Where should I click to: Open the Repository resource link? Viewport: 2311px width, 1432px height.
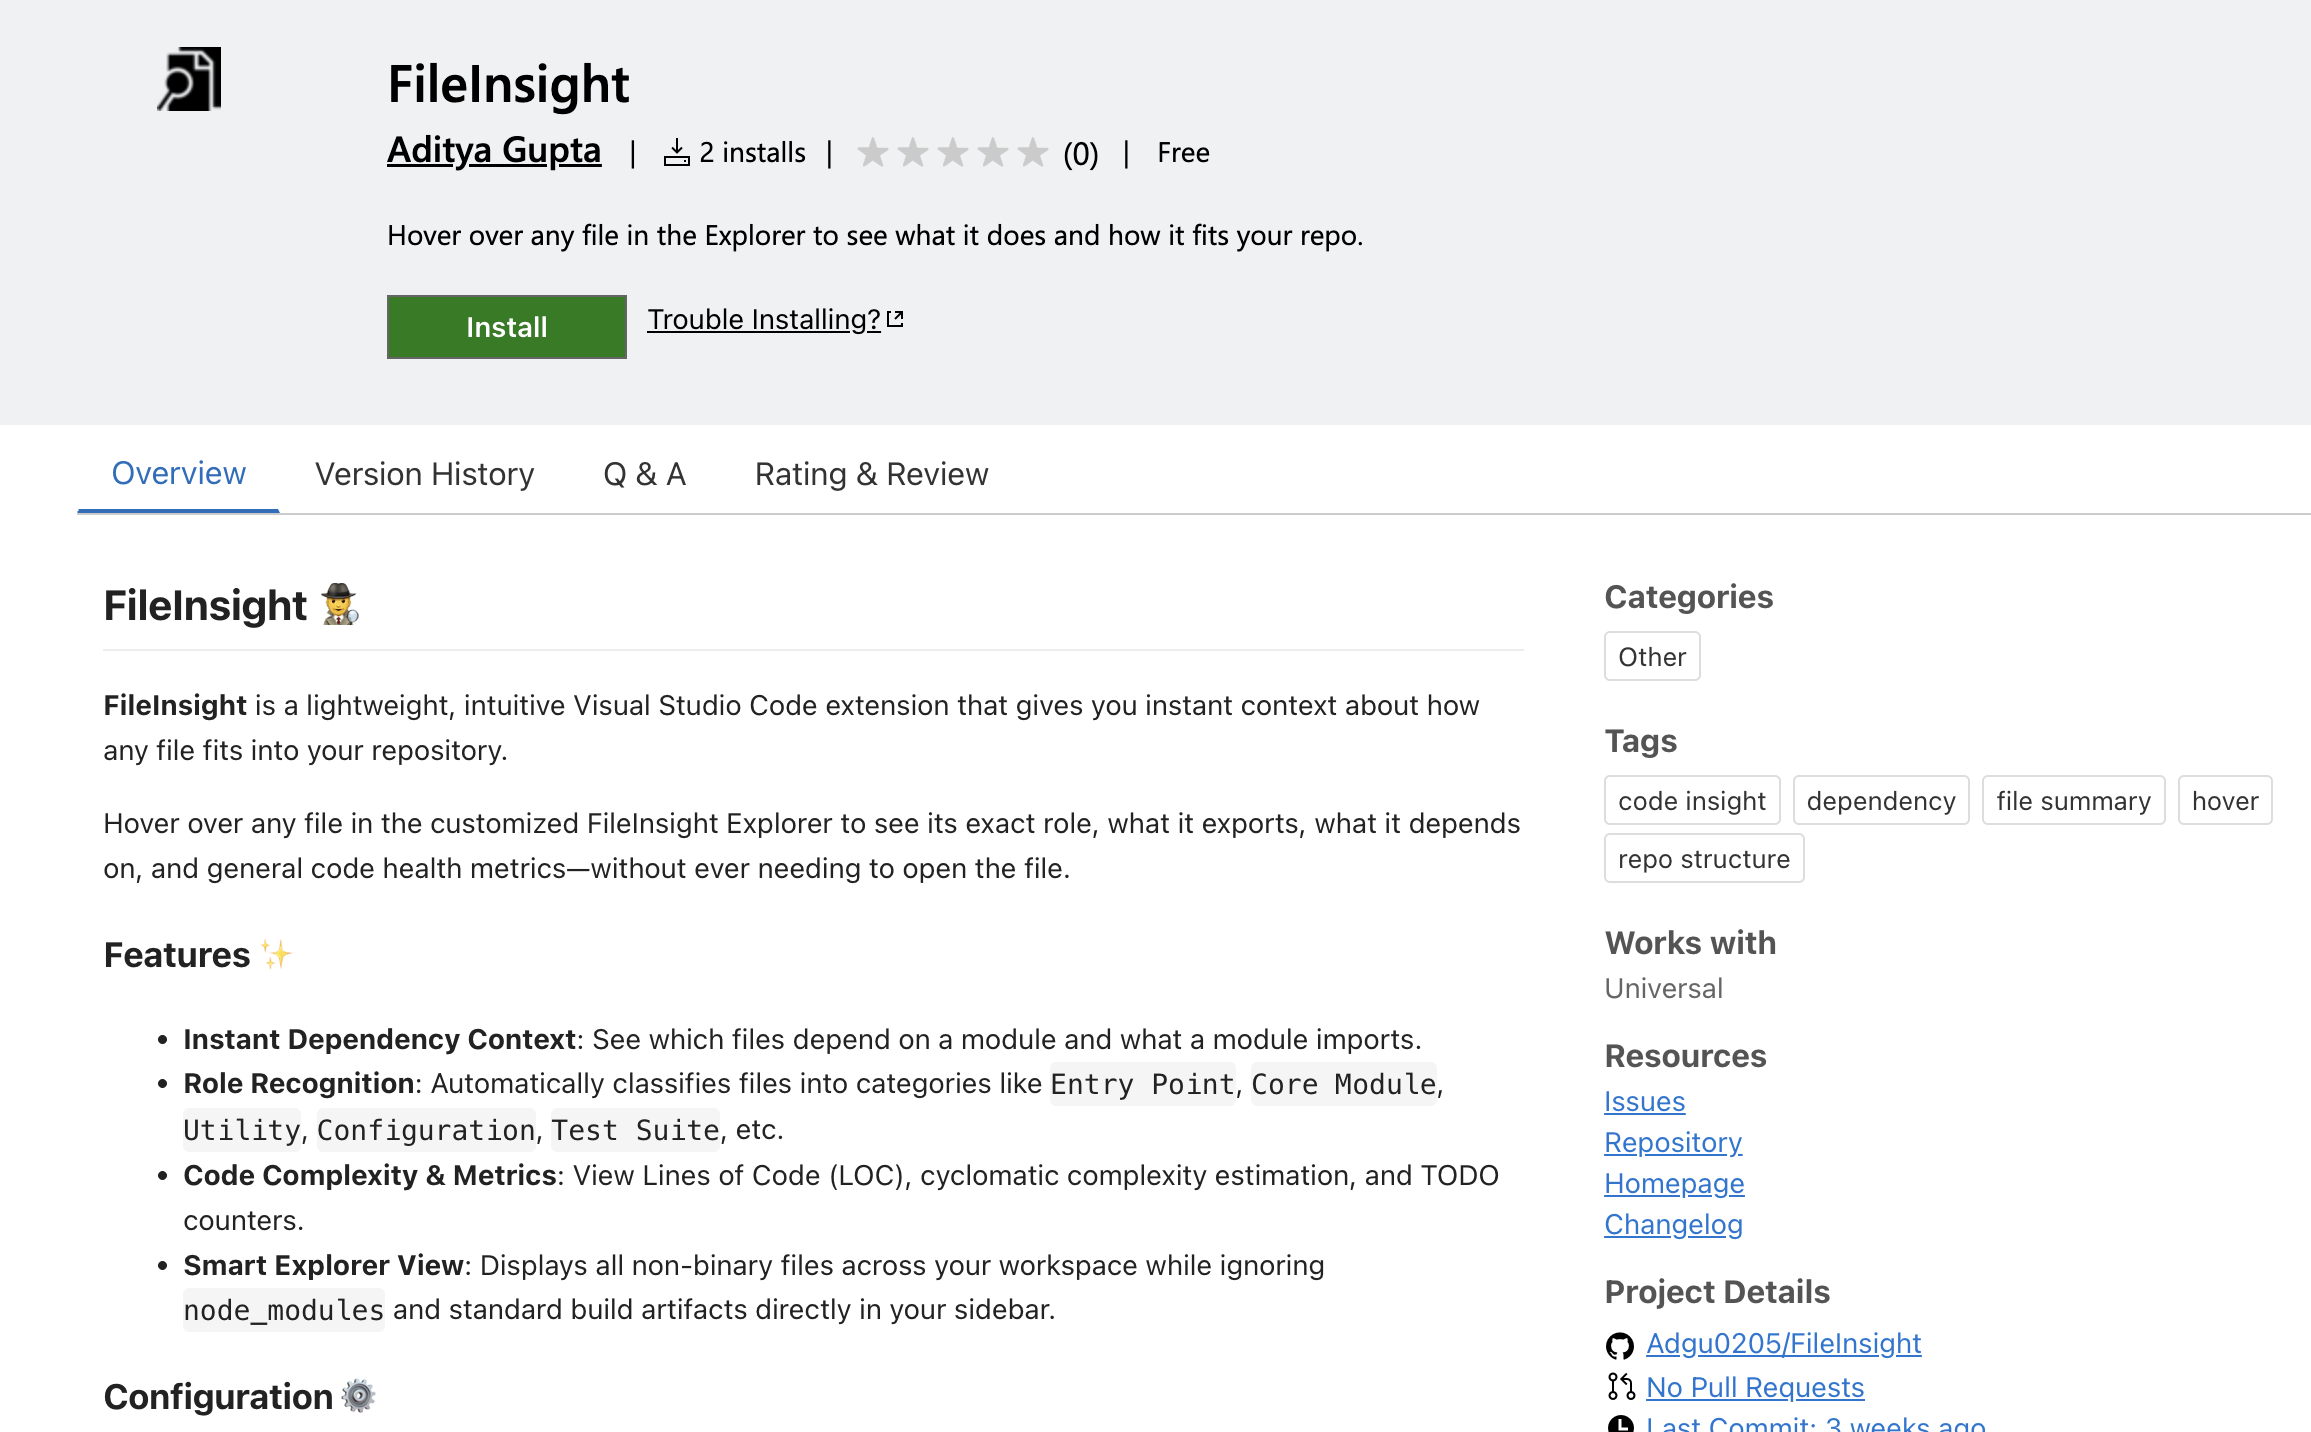click(1673, 1142)
